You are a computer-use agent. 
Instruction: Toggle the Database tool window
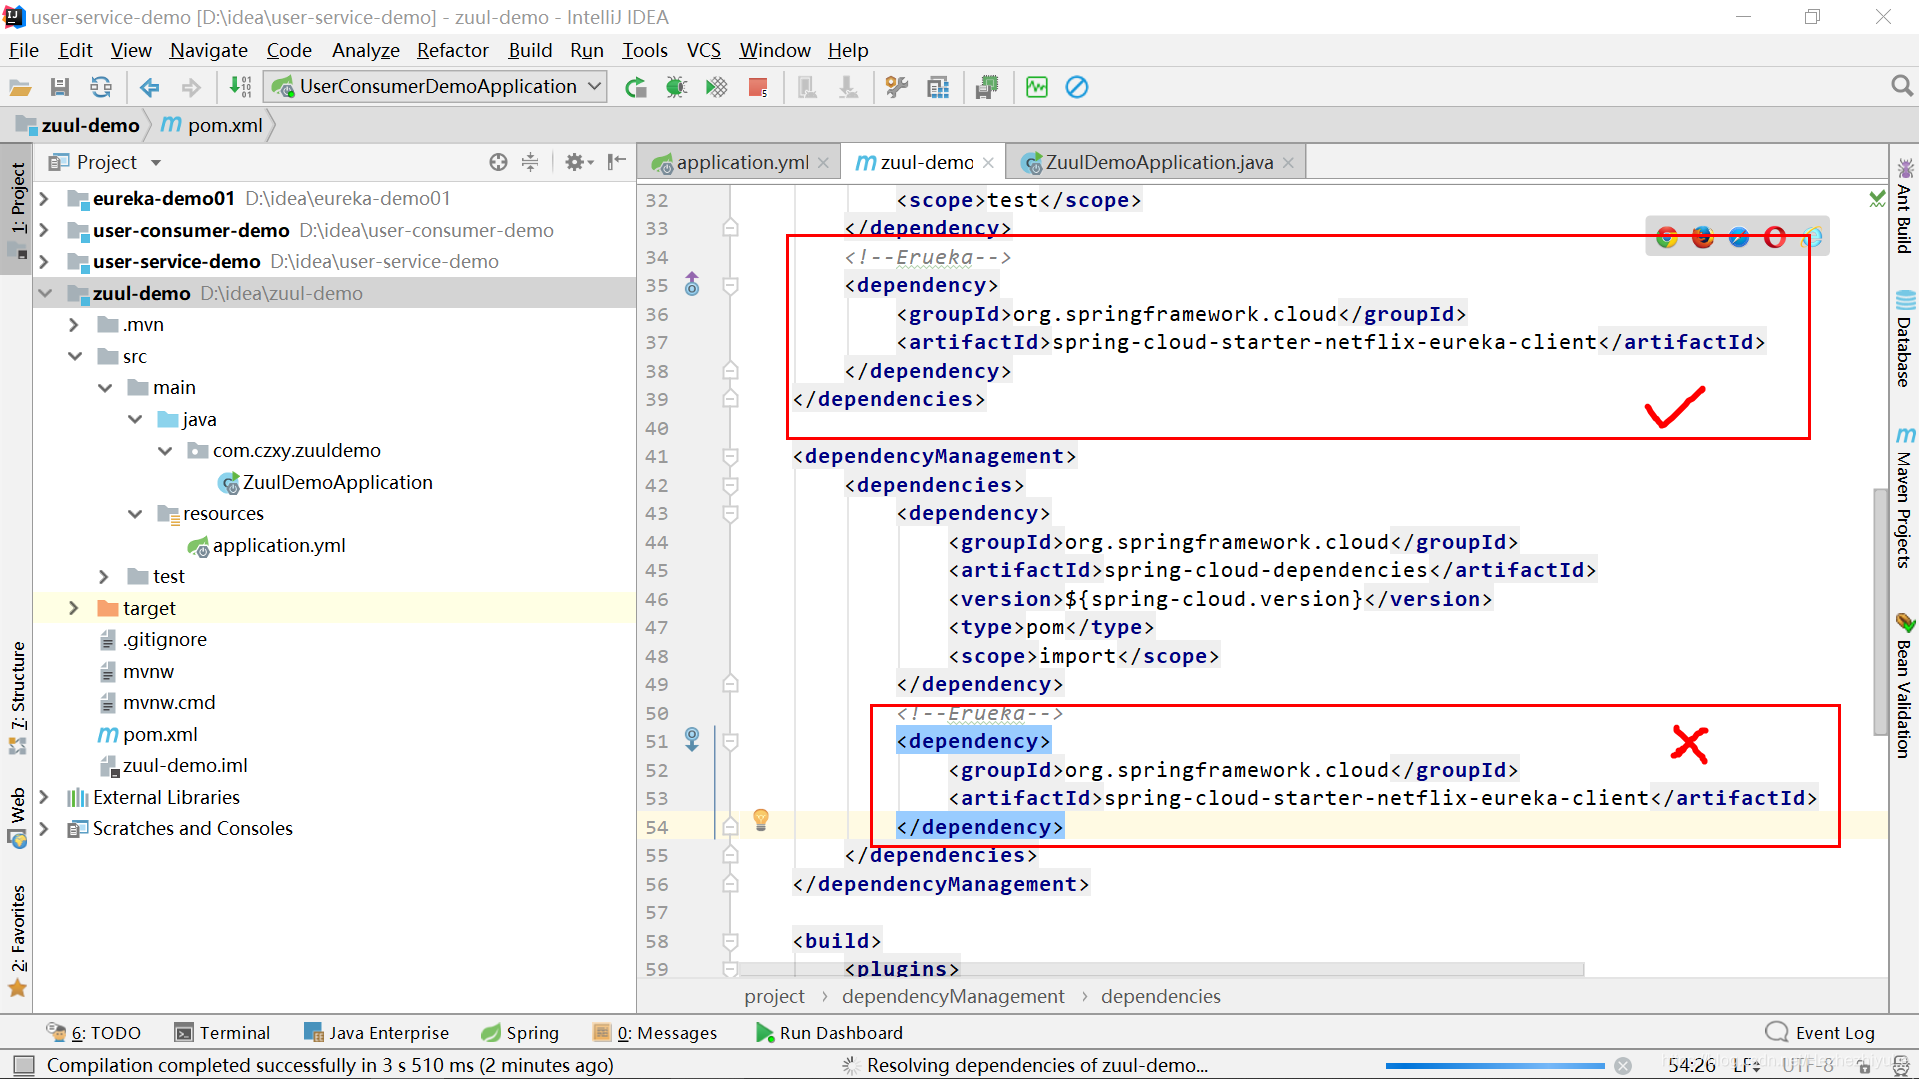[1904, 338]
